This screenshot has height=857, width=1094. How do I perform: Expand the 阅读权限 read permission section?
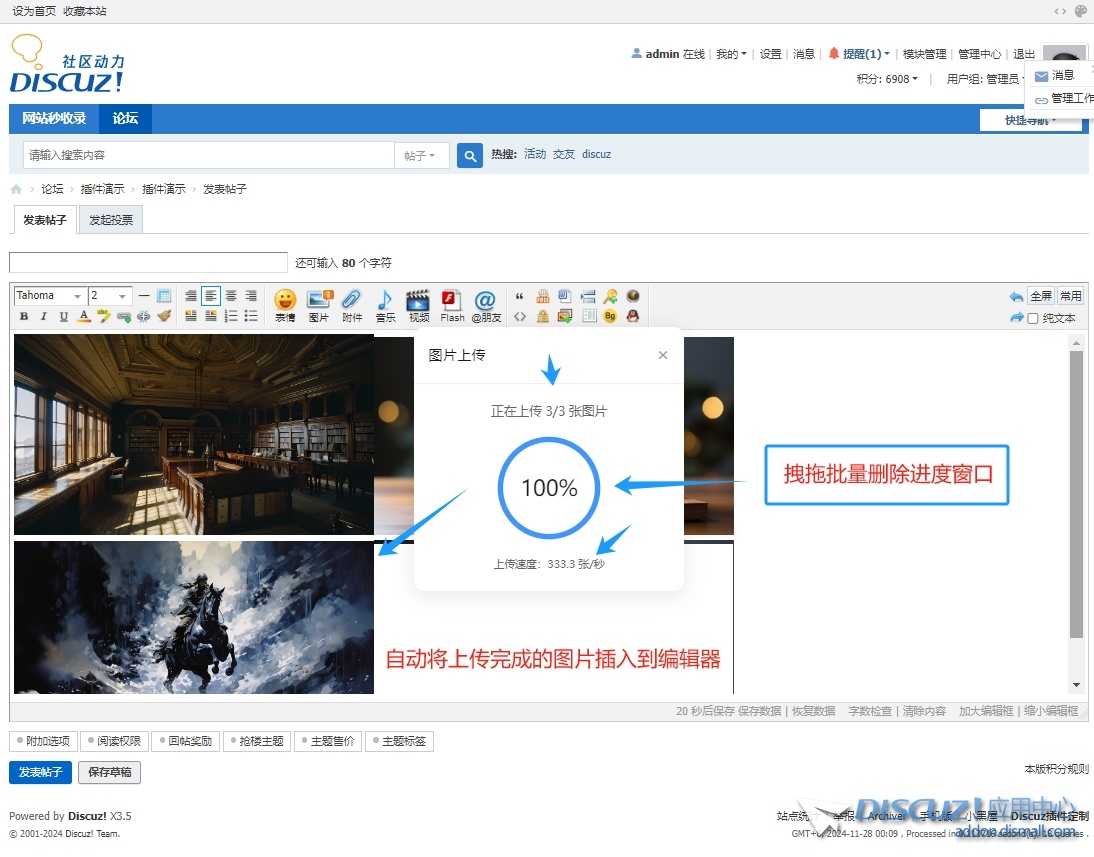click(x=114, y=742)
